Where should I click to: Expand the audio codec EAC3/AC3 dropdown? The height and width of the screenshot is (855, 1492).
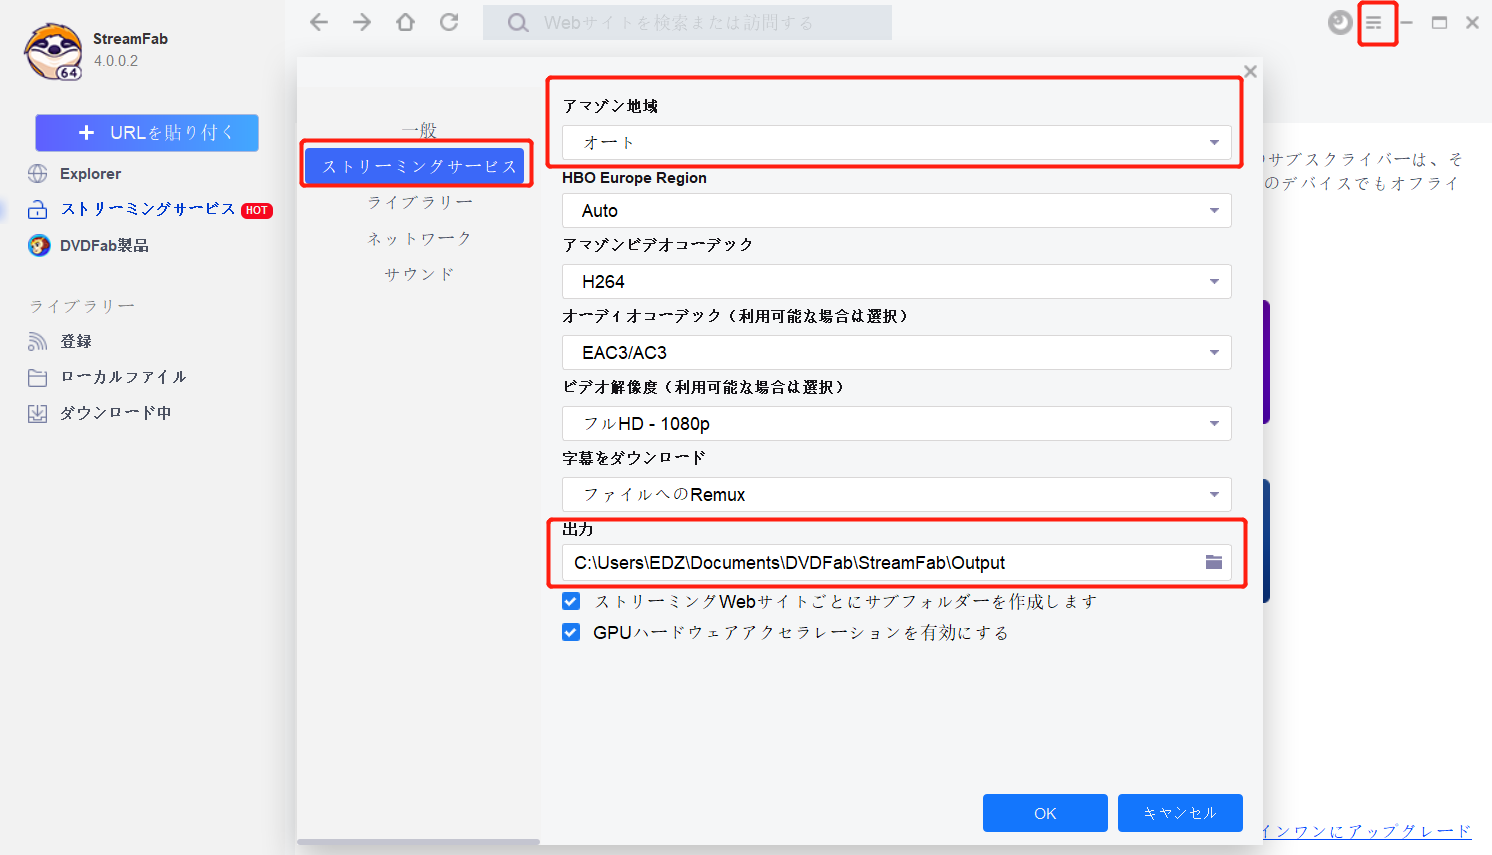coord(896,352)
